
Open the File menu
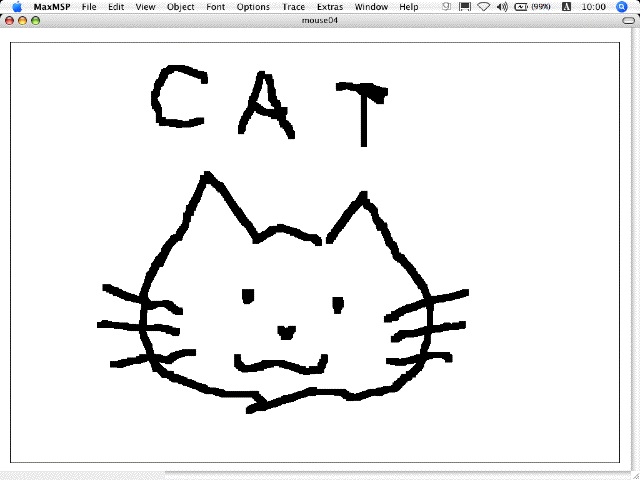tap(89, 7)
